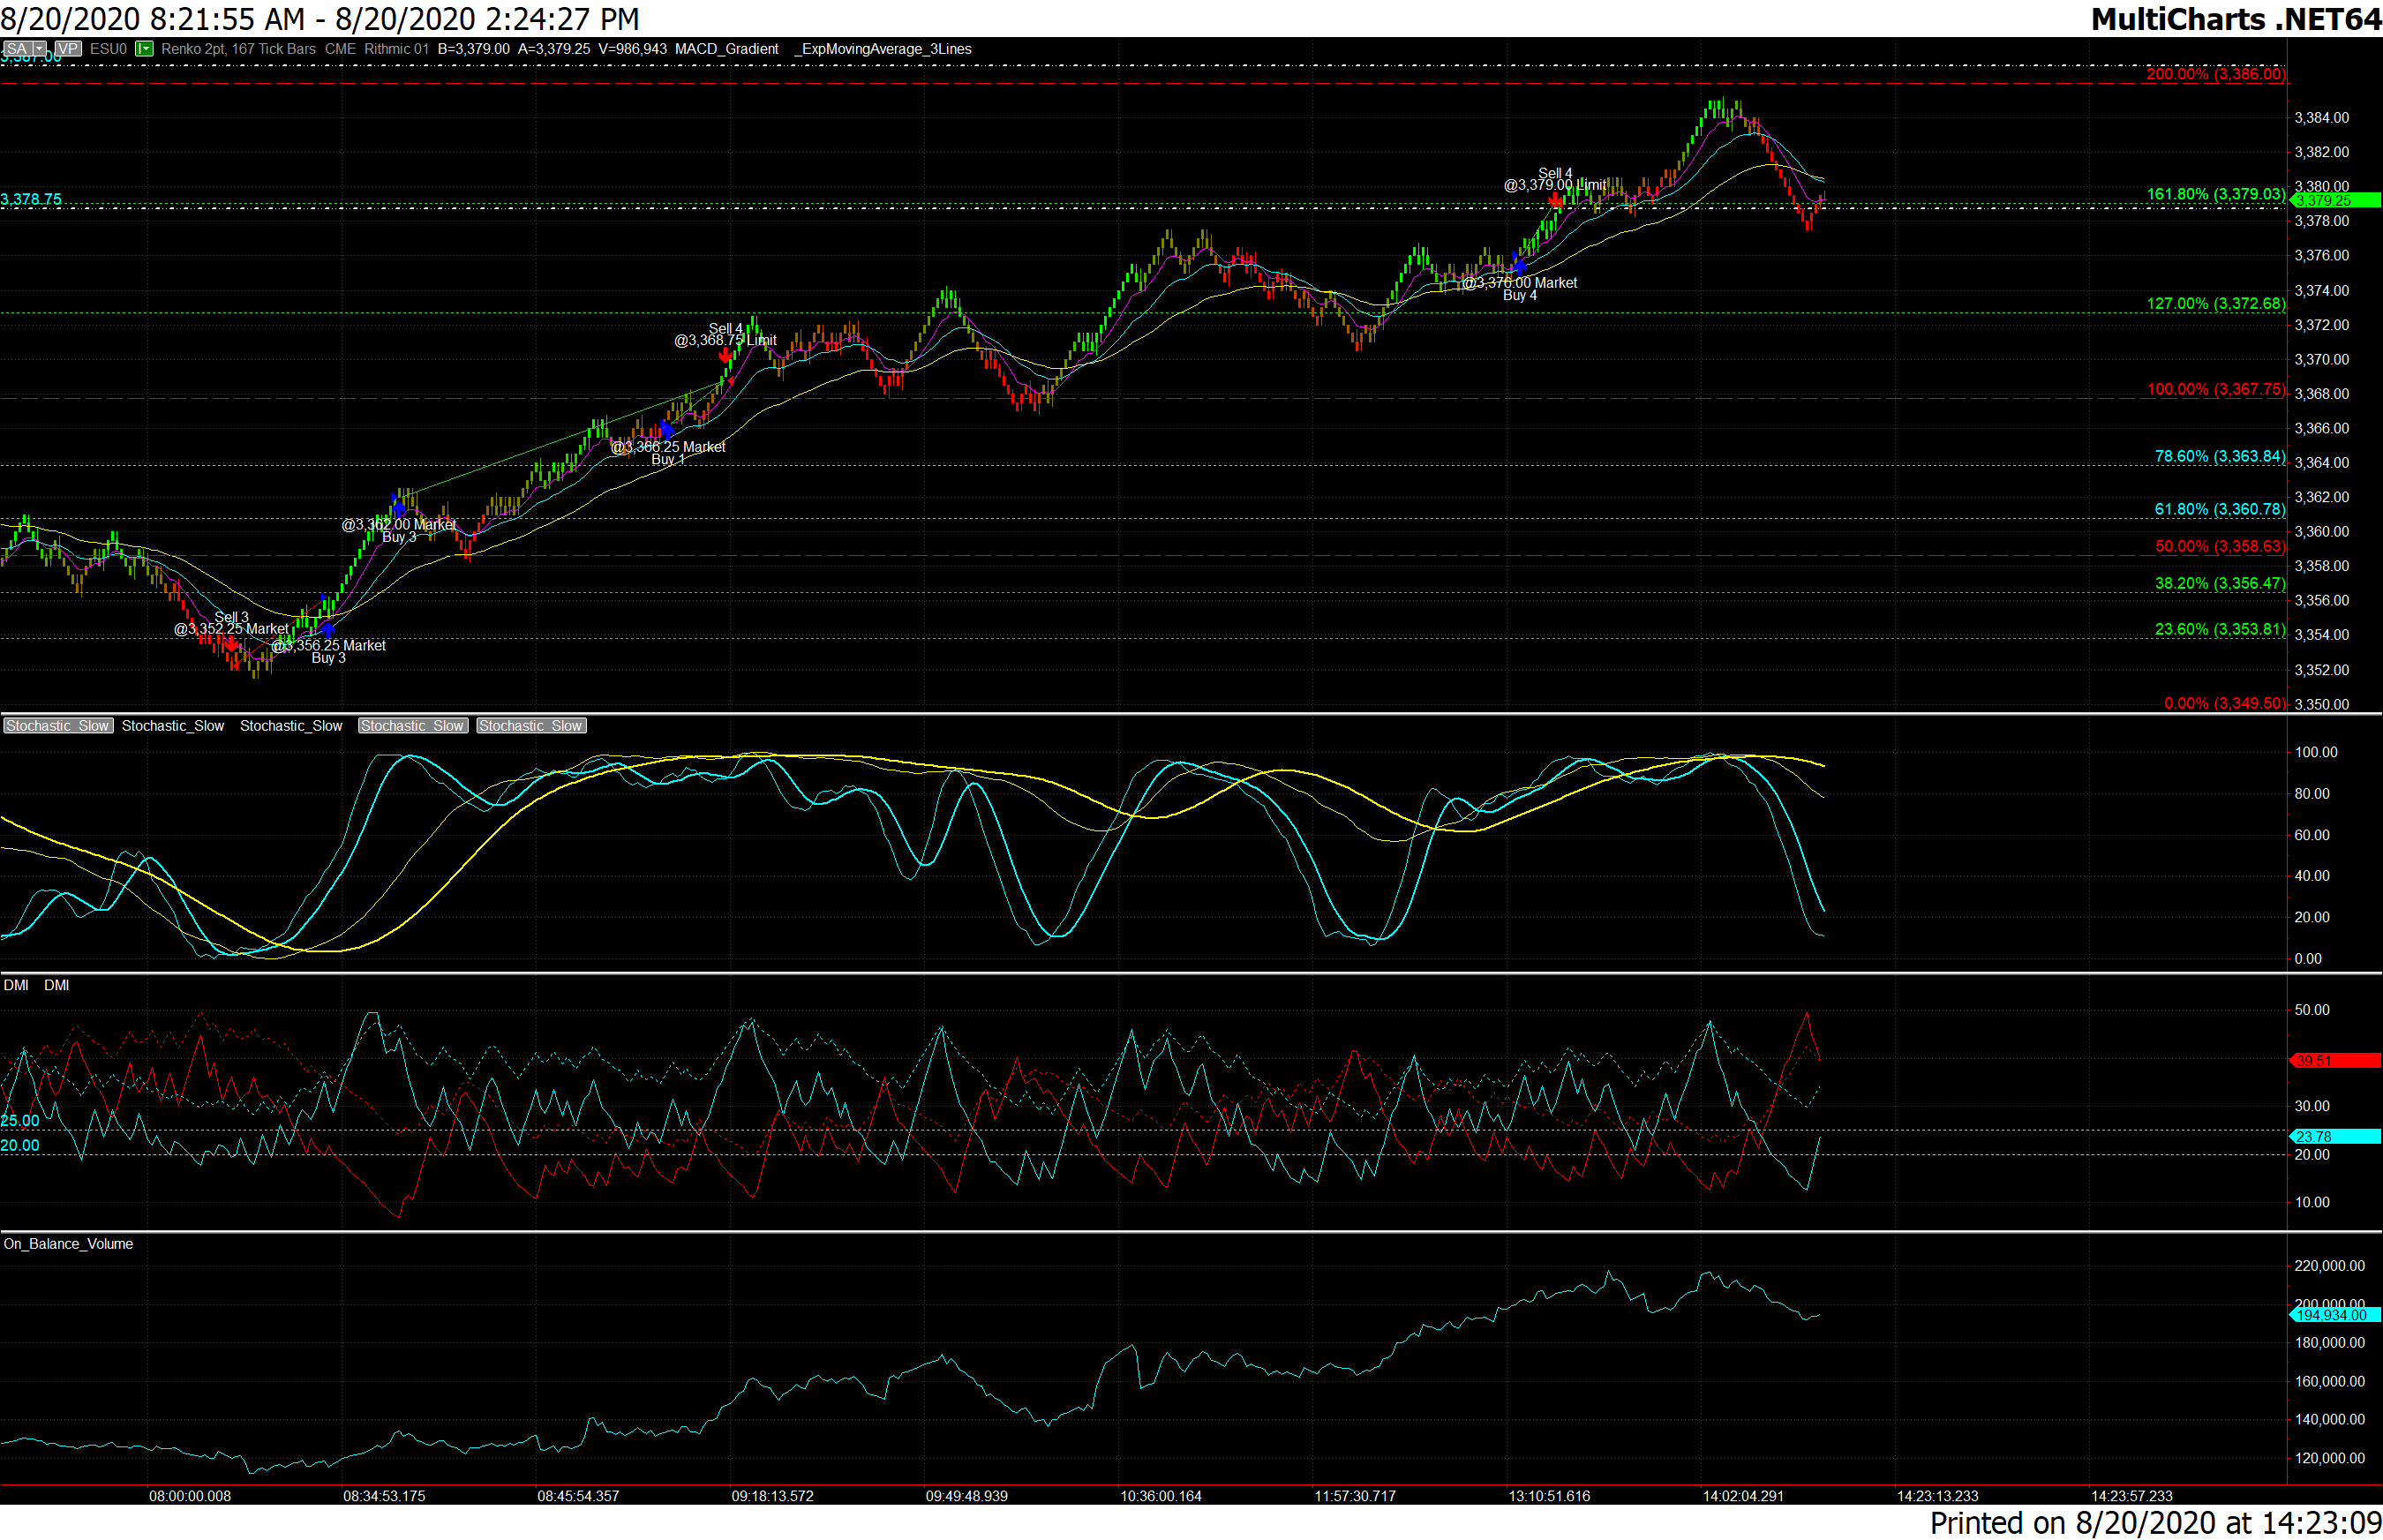Viewport: 2383px width, 1540px height.
Task: Click the 10:36:00.164 time axis label
Action: [x=1161, y=1496]
